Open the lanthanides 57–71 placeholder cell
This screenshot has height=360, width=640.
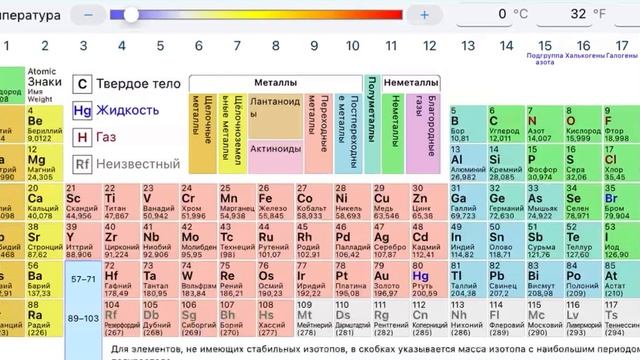tap(83, 280)
